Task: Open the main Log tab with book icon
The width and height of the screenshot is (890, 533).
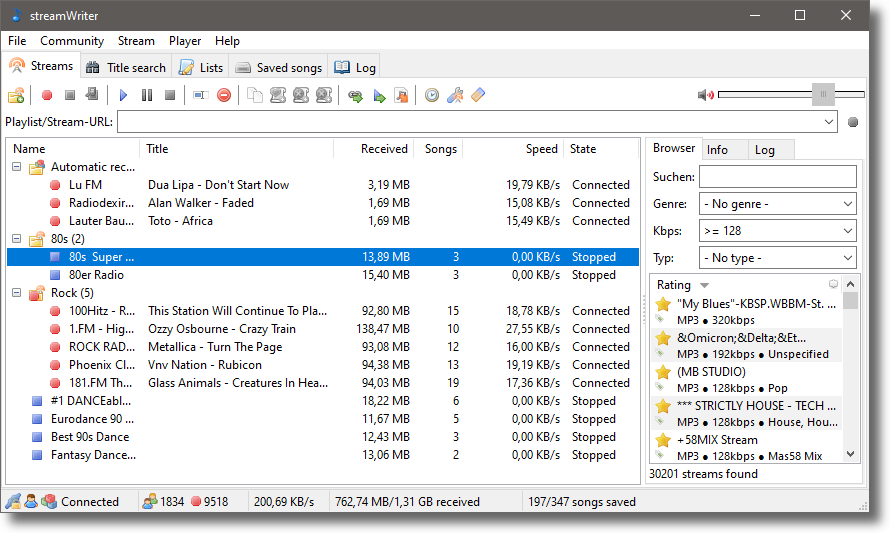Action: pos(355,68)
